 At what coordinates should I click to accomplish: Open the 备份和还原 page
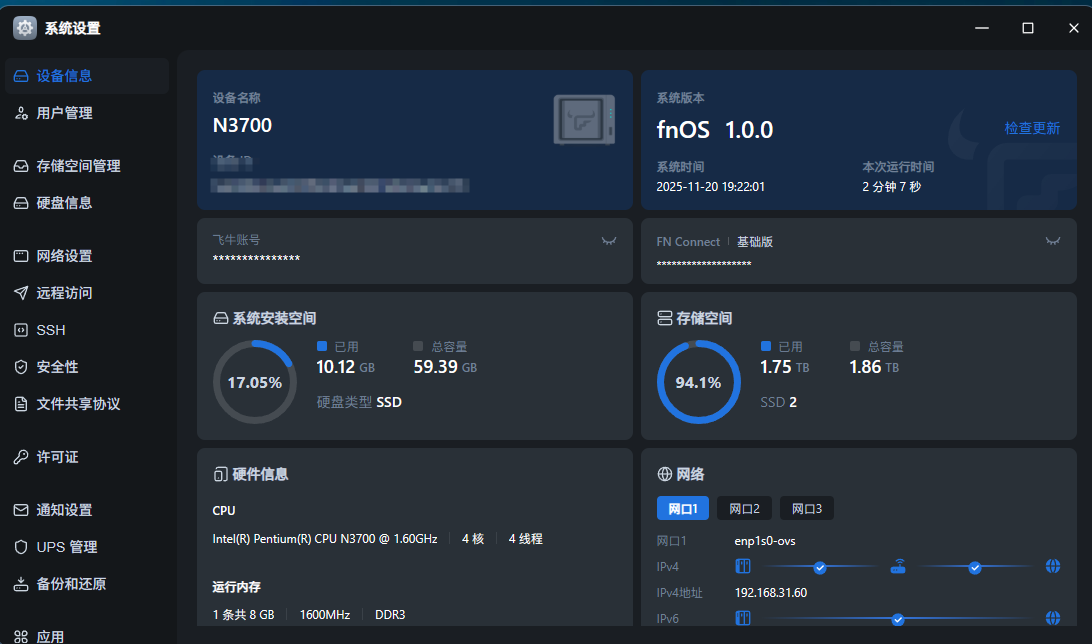click(x=86, y=583)
